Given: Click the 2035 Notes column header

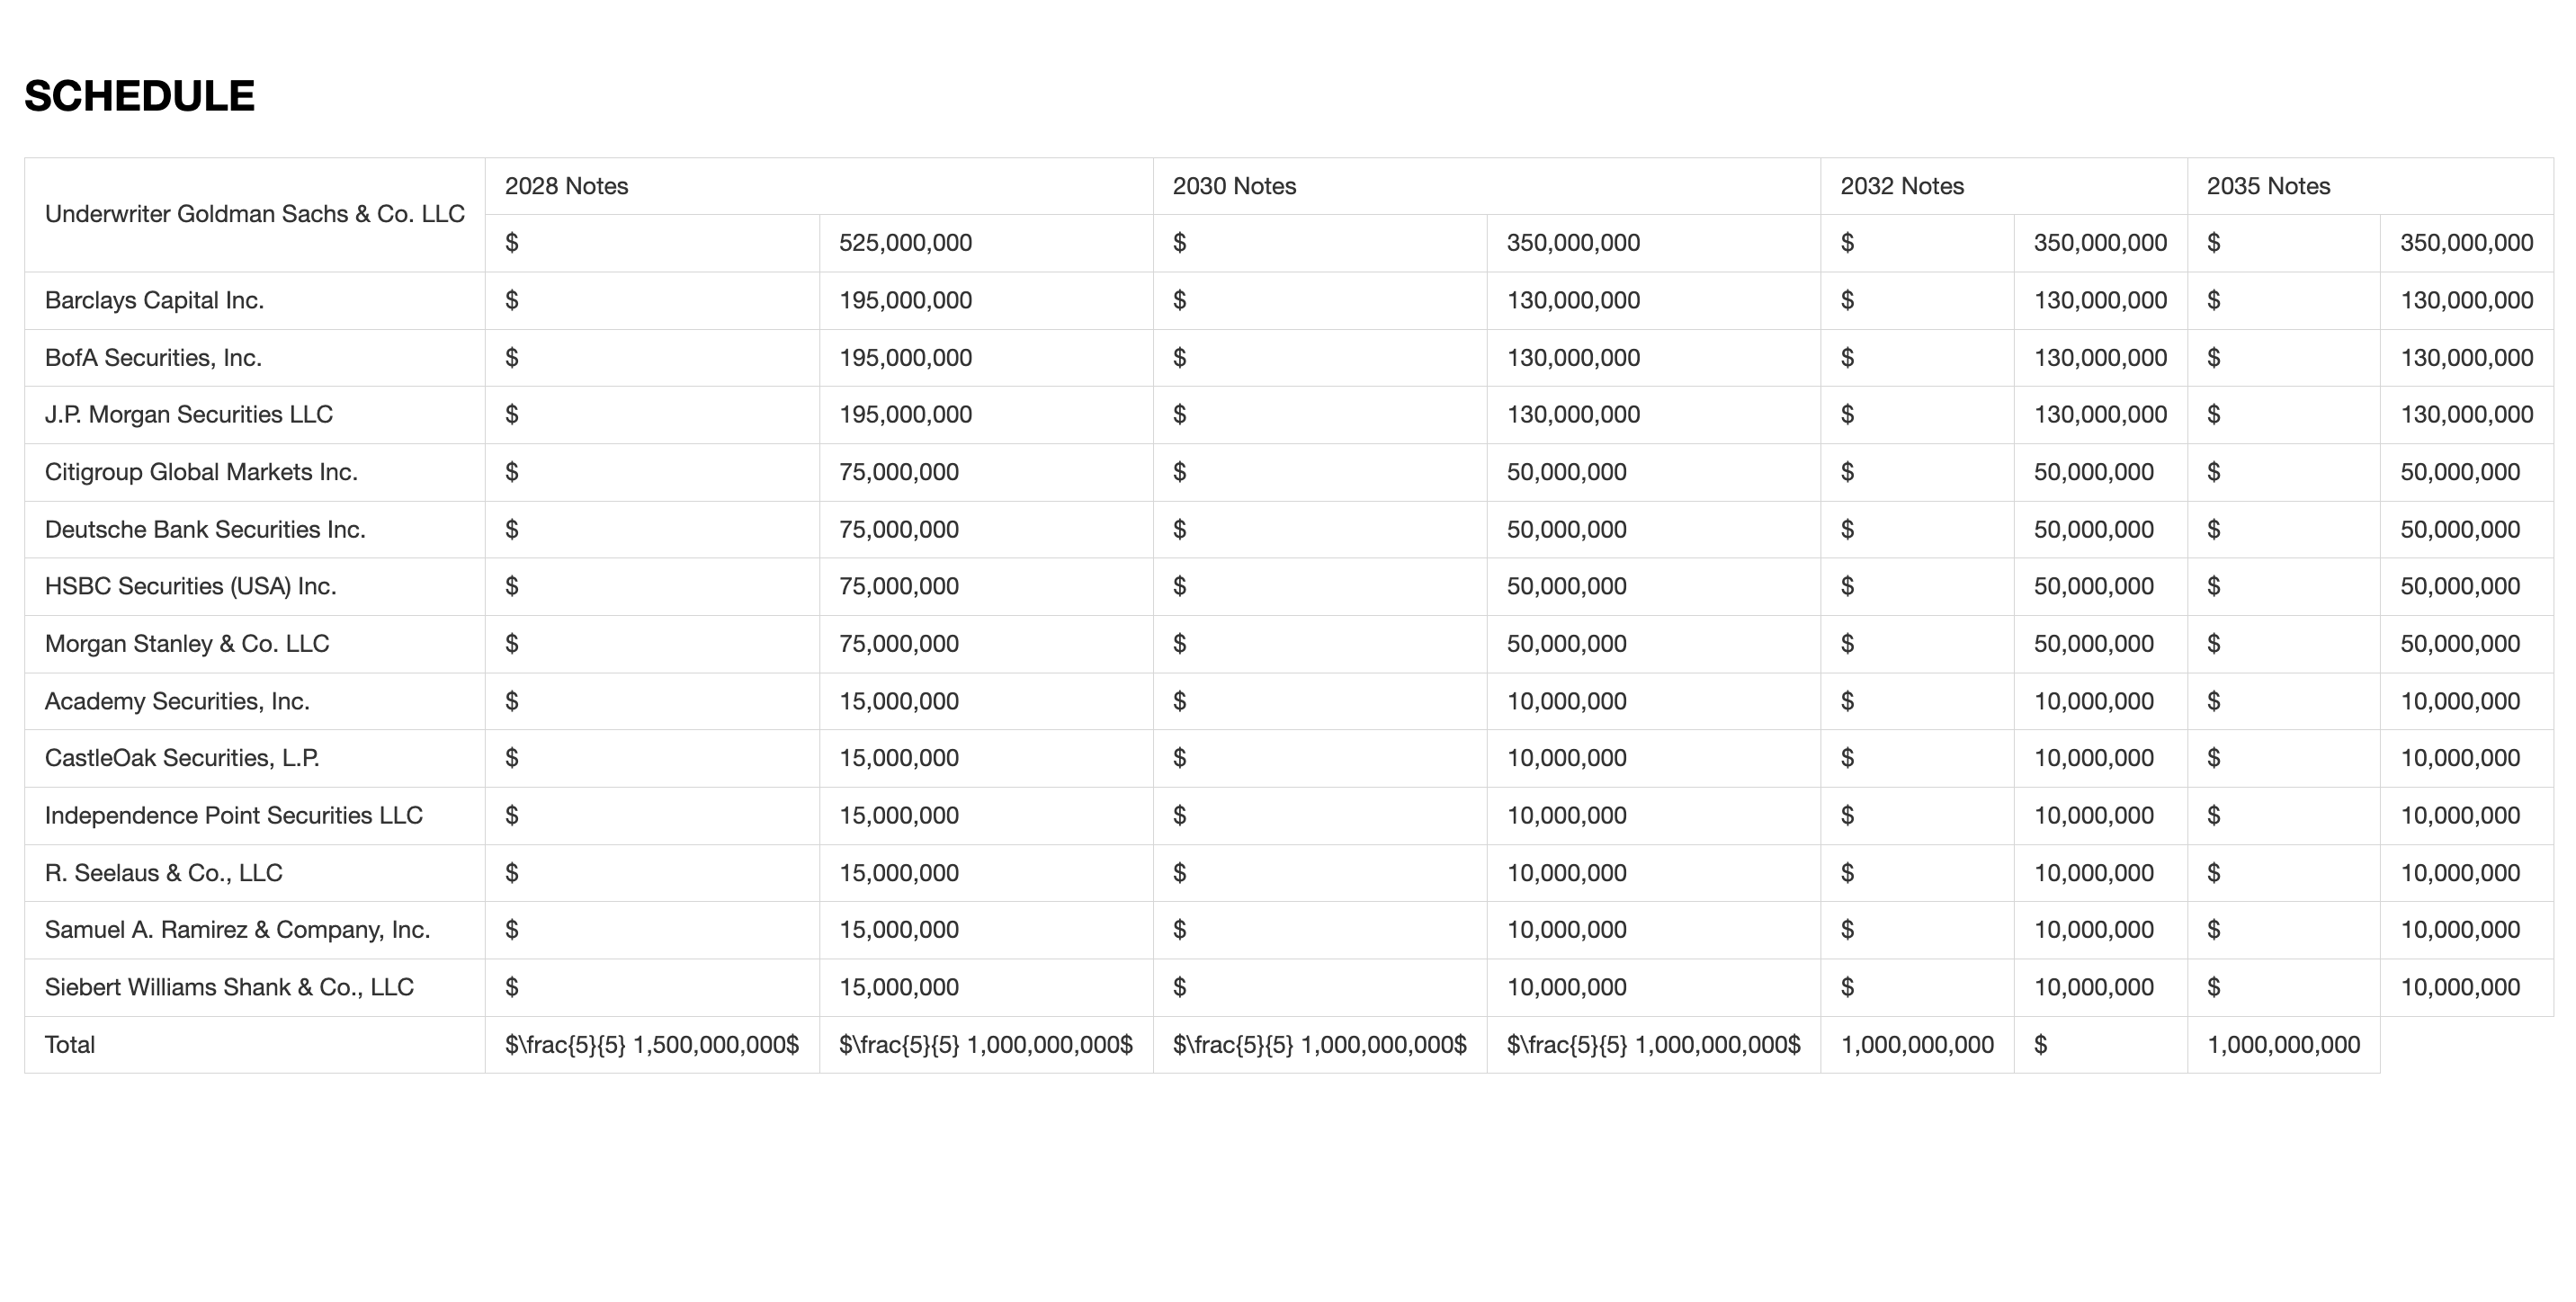Looking at the screenshot, I should [2268, 186].
